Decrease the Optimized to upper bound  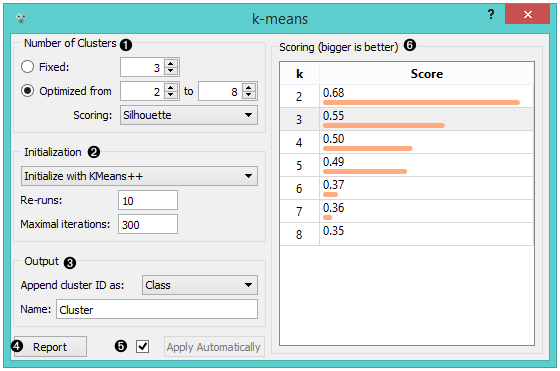point(249,95)
